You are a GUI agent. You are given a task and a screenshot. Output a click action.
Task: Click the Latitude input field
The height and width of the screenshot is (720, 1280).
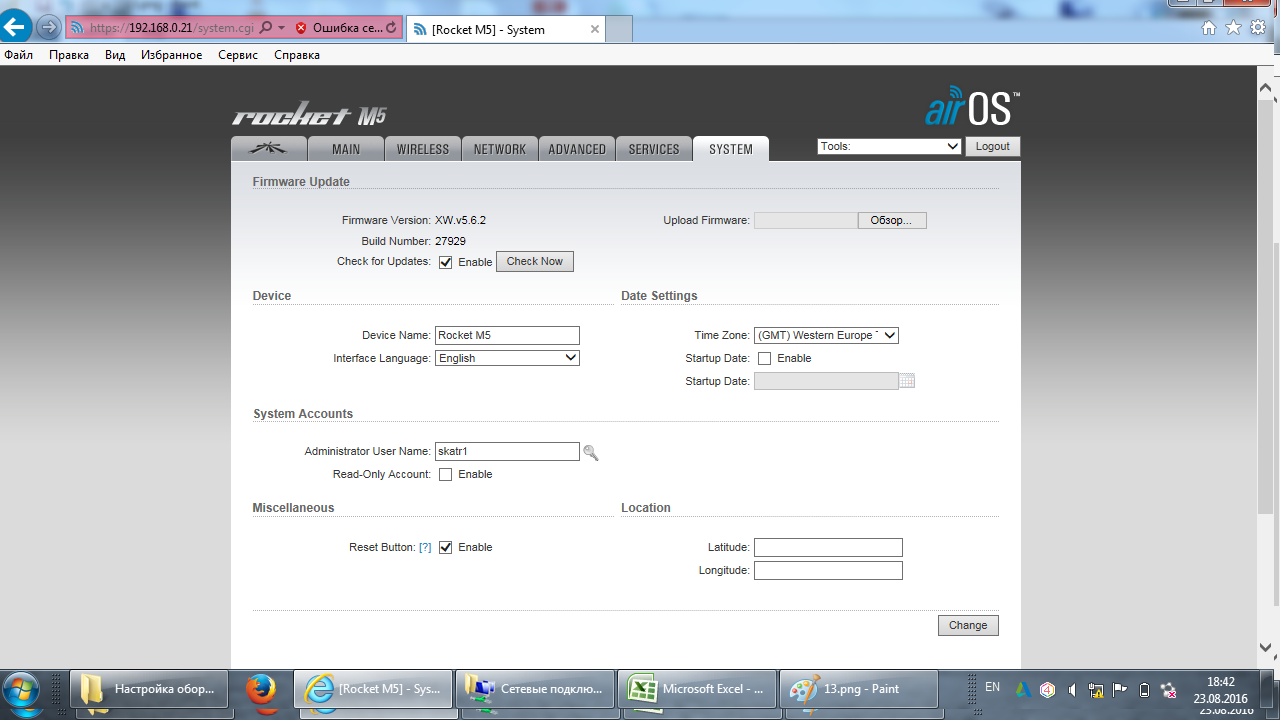(828, 547)
